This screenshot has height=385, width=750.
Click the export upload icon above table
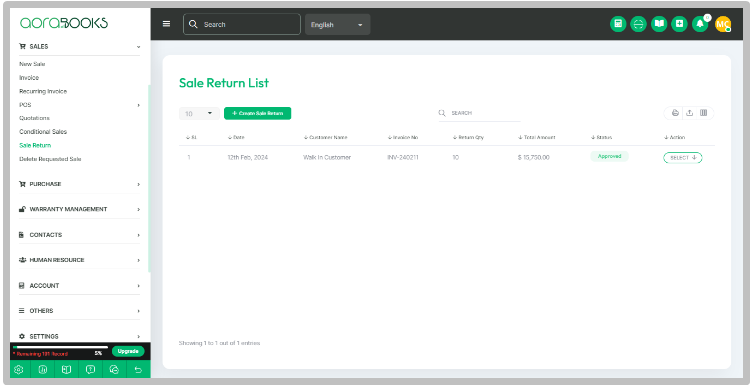(x=689, y=113)
